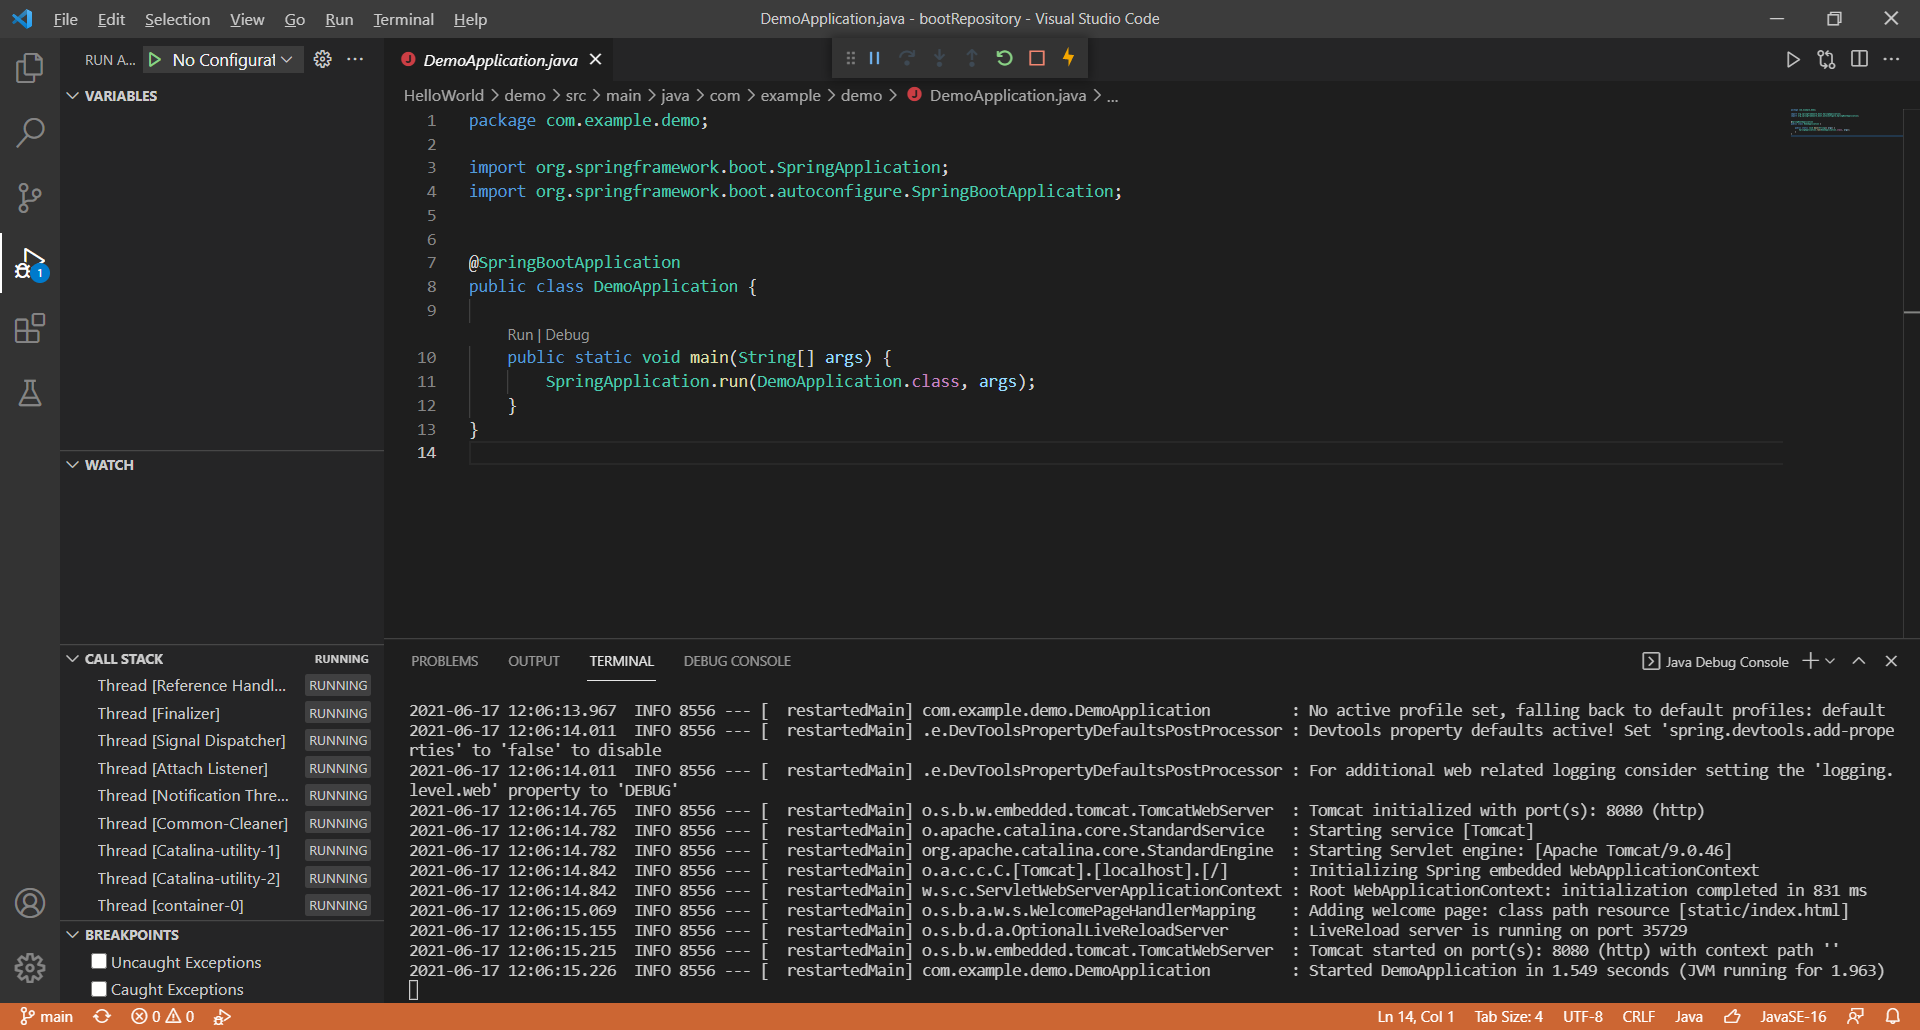Screen dimensions: 1920x1030
Task: Pause the debug session
Action: pos(875,58)
